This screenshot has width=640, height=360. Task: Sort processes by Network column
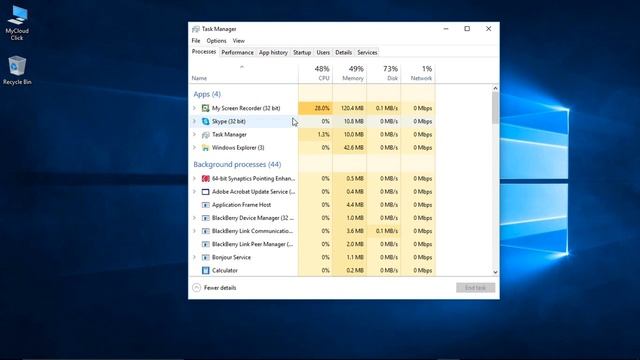click(x=418, y=73)
